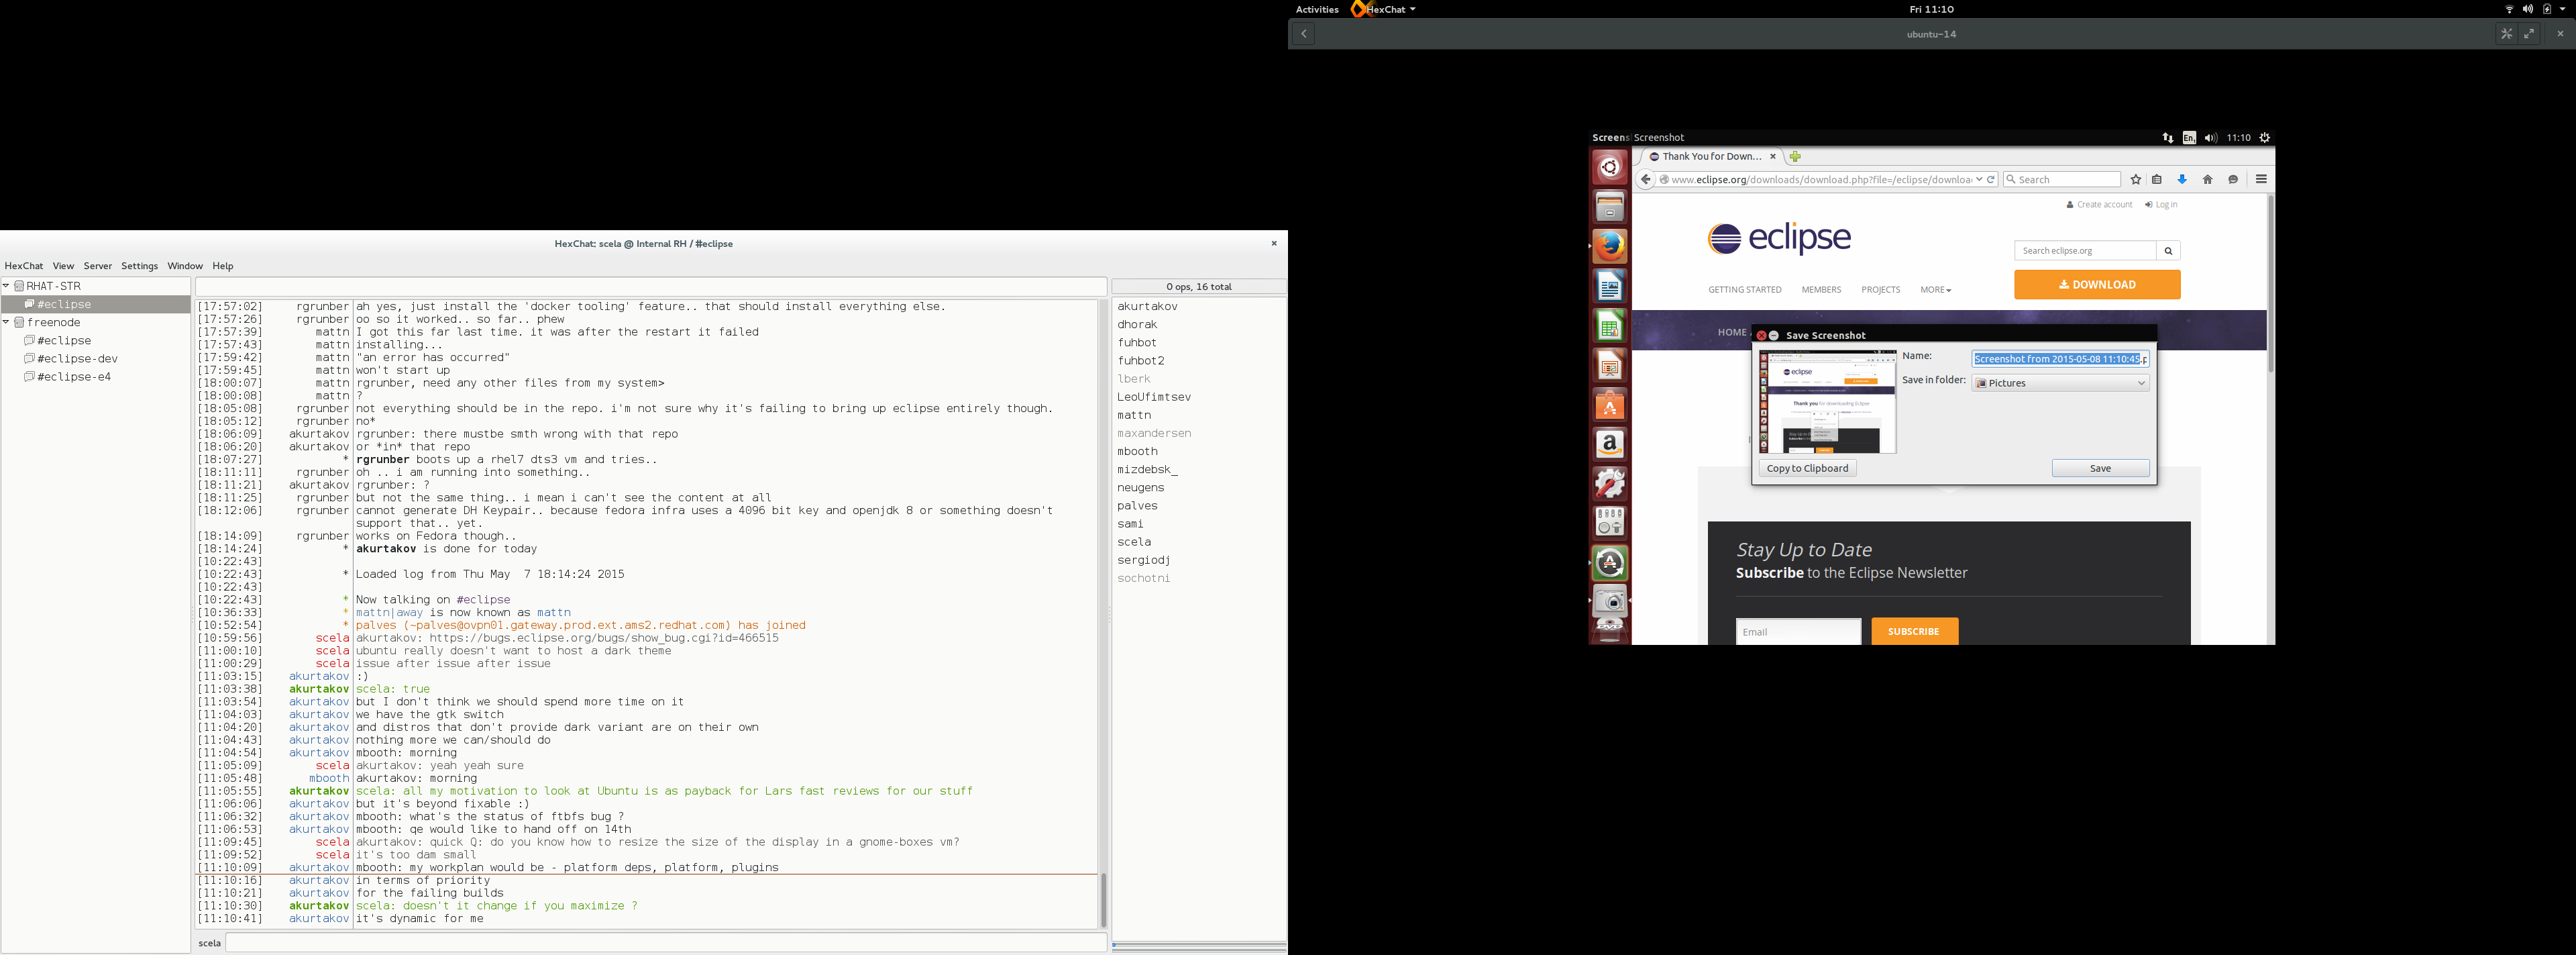This screenshot has width=2576, height=955.
Task: Open Firefox downloads arrow icon
Action: coord(2182,180)
